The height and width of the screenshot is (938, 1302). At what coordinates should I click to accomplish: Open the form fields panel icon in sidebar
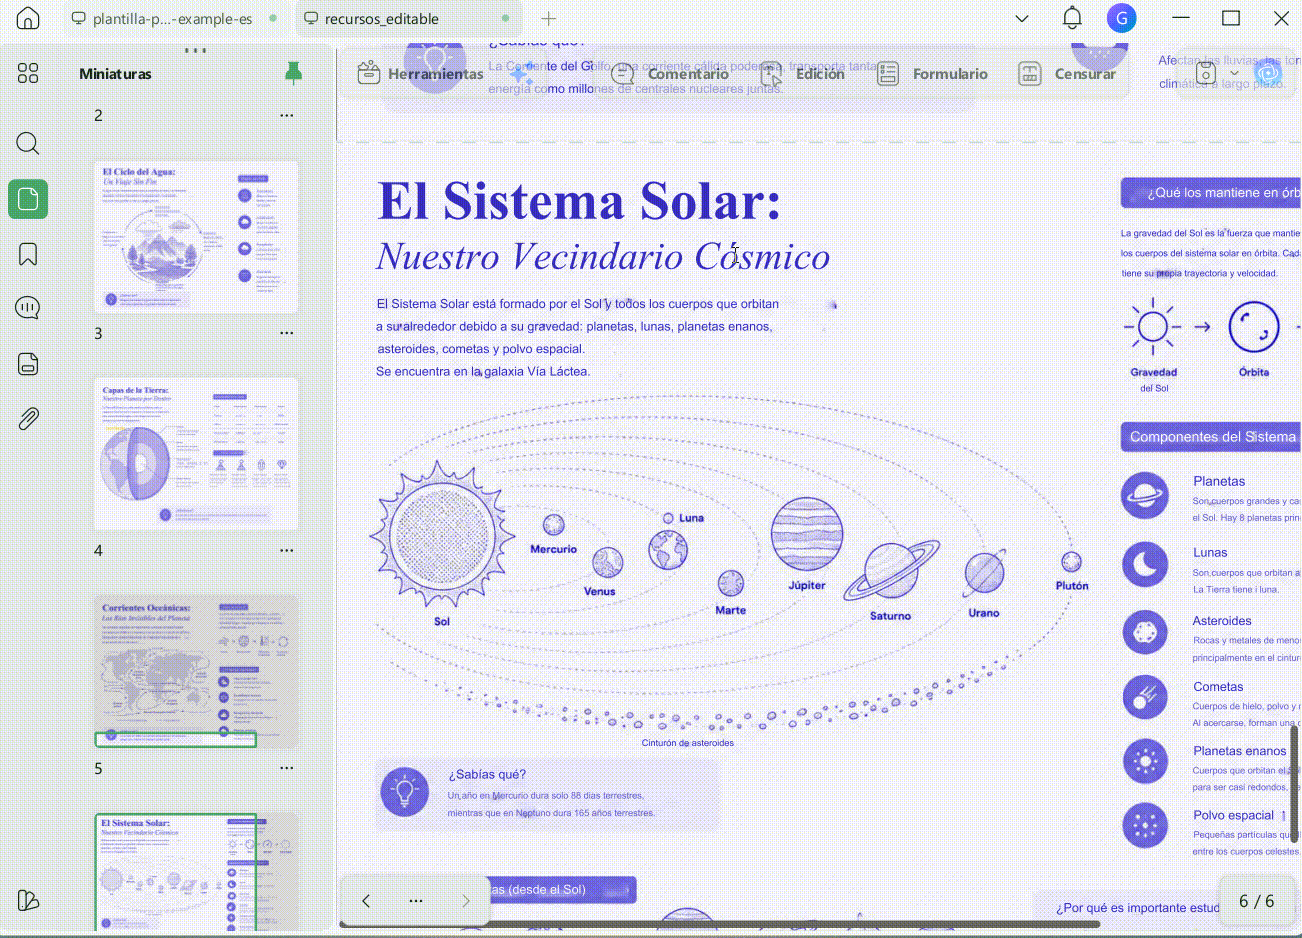tap(28, 363)
